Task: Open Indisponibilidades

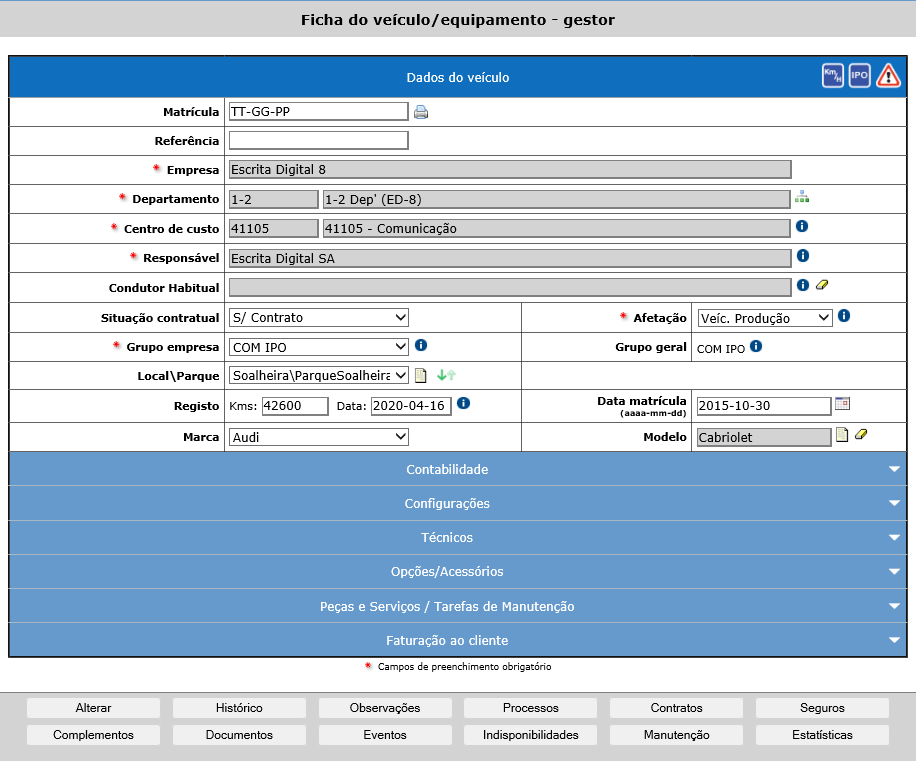Action: 530,735
